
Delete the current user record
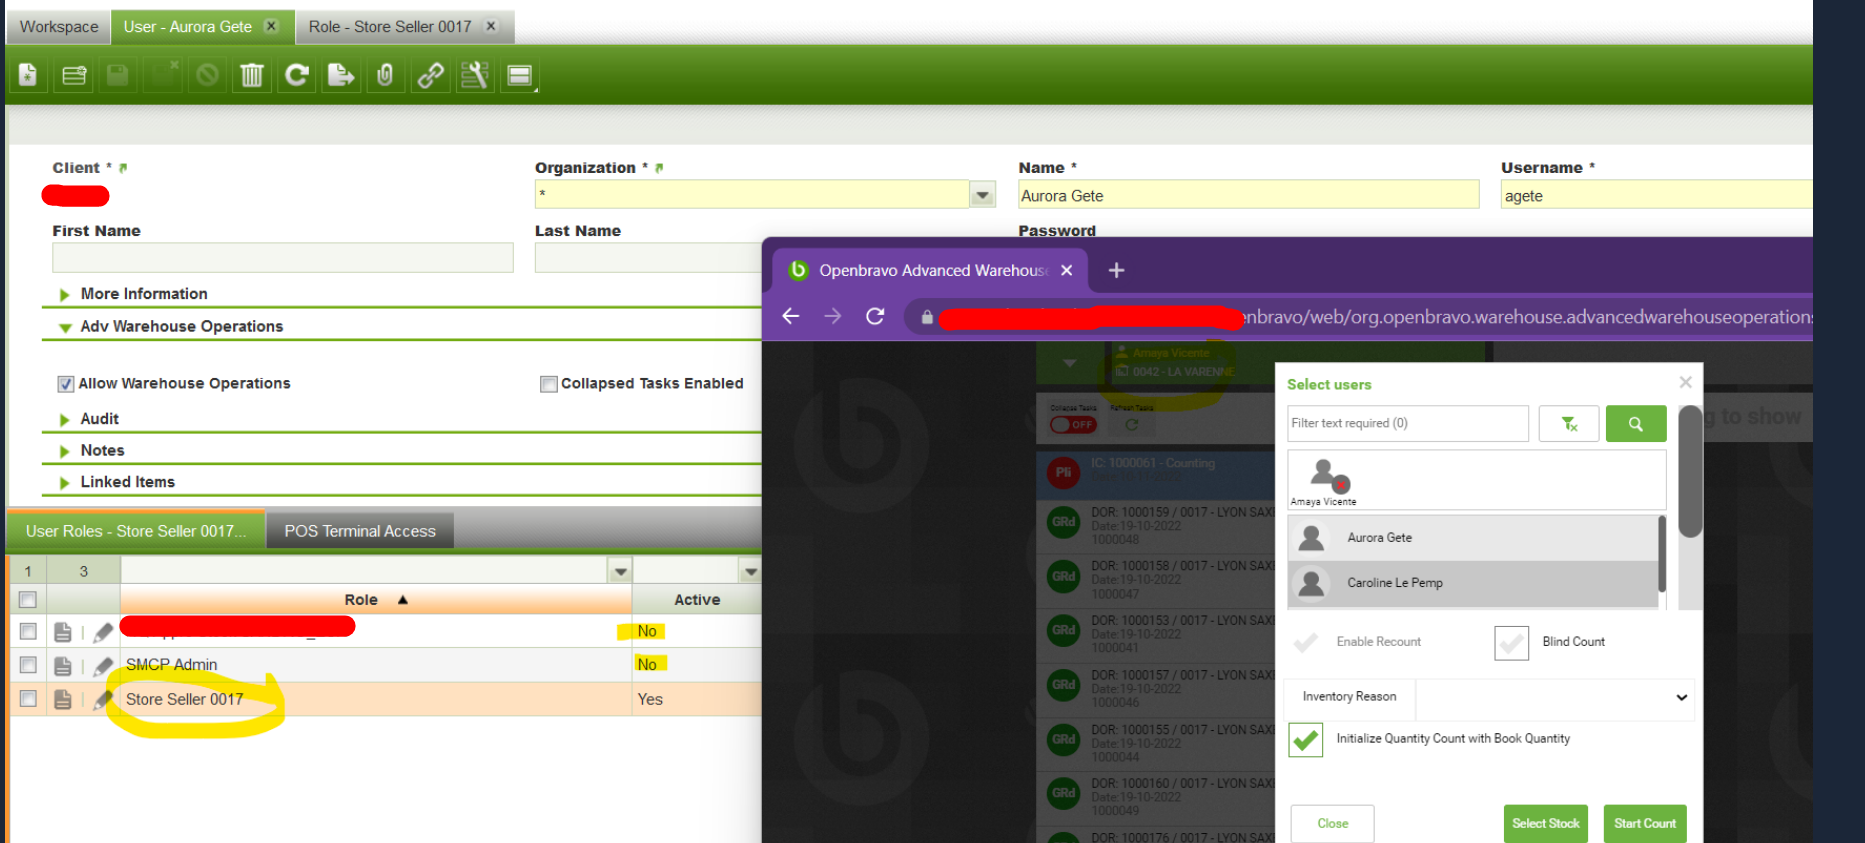(252, 75)
